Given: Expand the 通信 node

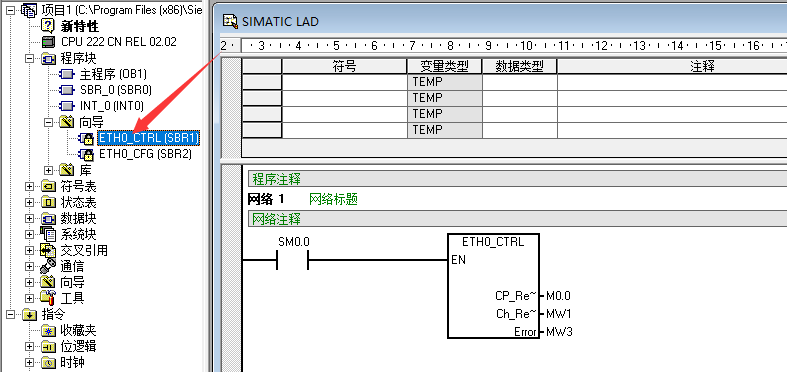Looking at the screenshot, I should (x=30, y=266).
